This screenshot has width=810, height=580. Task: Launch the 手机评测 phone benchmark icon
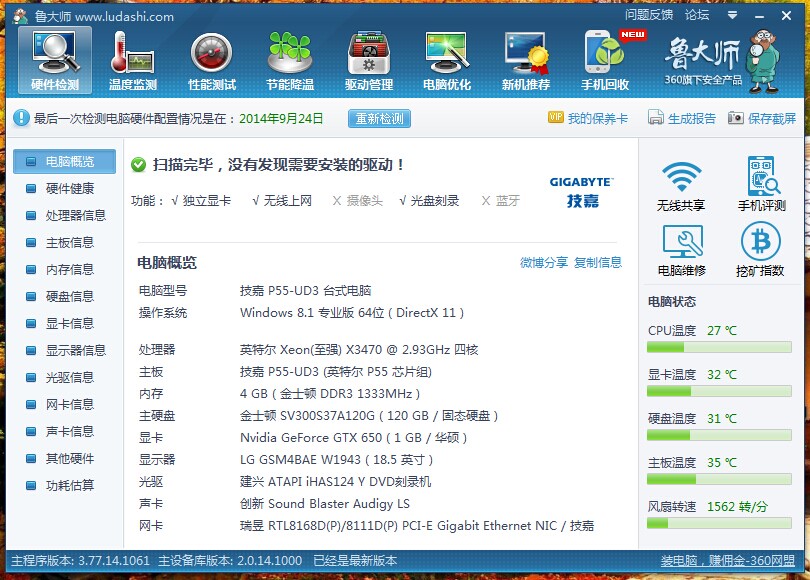click(762, 185)
